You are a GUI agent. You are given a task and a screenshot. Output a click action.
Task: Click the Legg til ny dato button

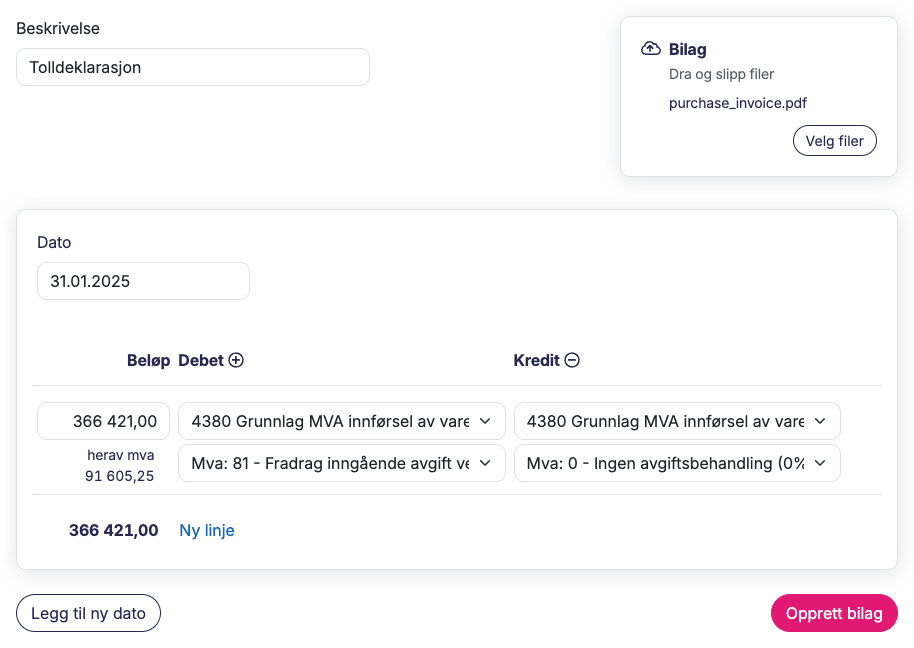coord(88,613)
